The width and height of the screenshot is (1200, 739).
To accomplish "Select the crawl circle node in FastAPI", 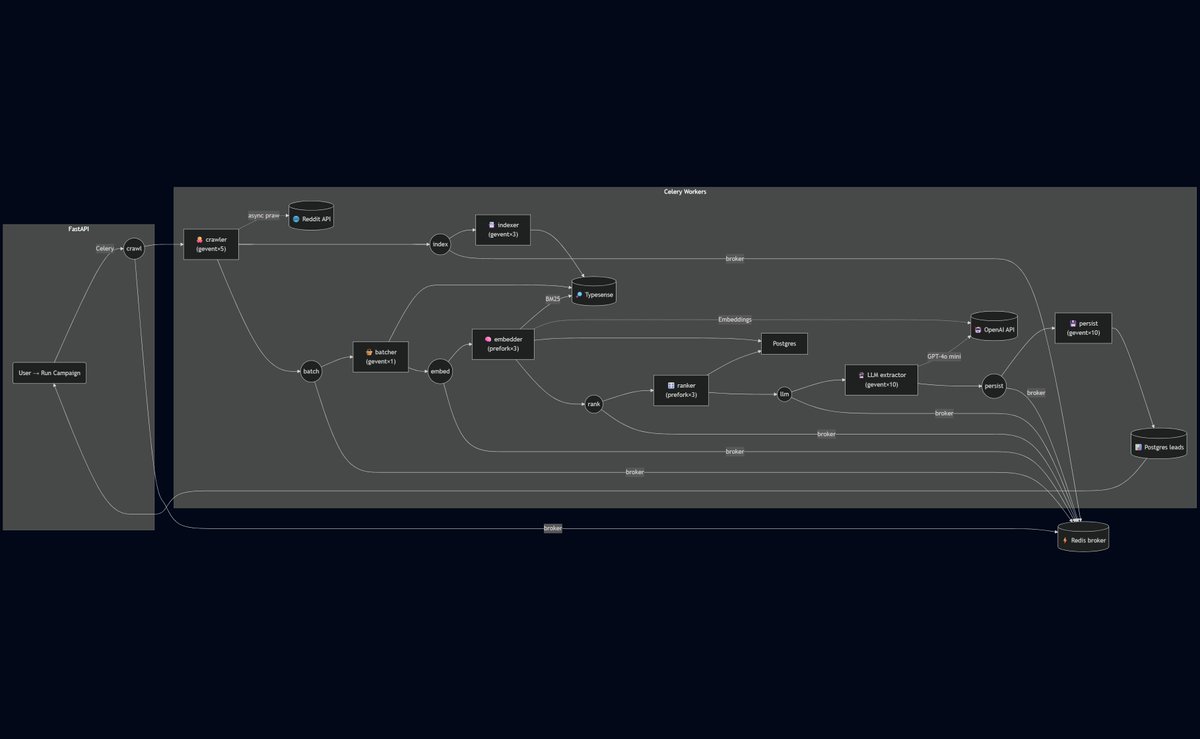I will coord(134,248).
